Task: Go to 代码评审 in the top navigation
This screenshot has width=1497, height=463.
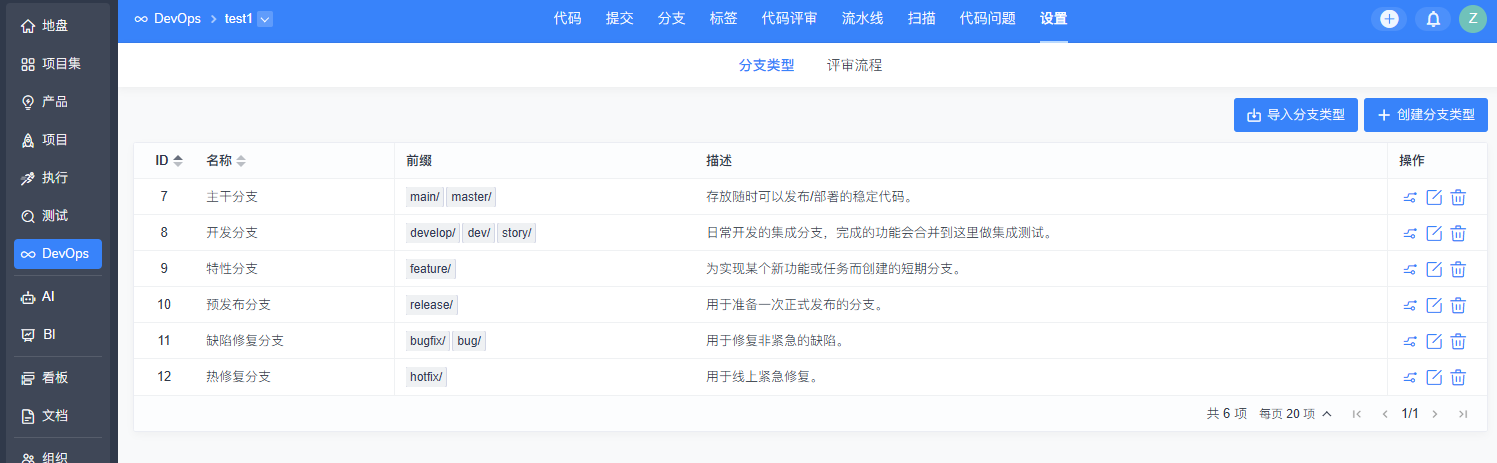Action: 789,19
